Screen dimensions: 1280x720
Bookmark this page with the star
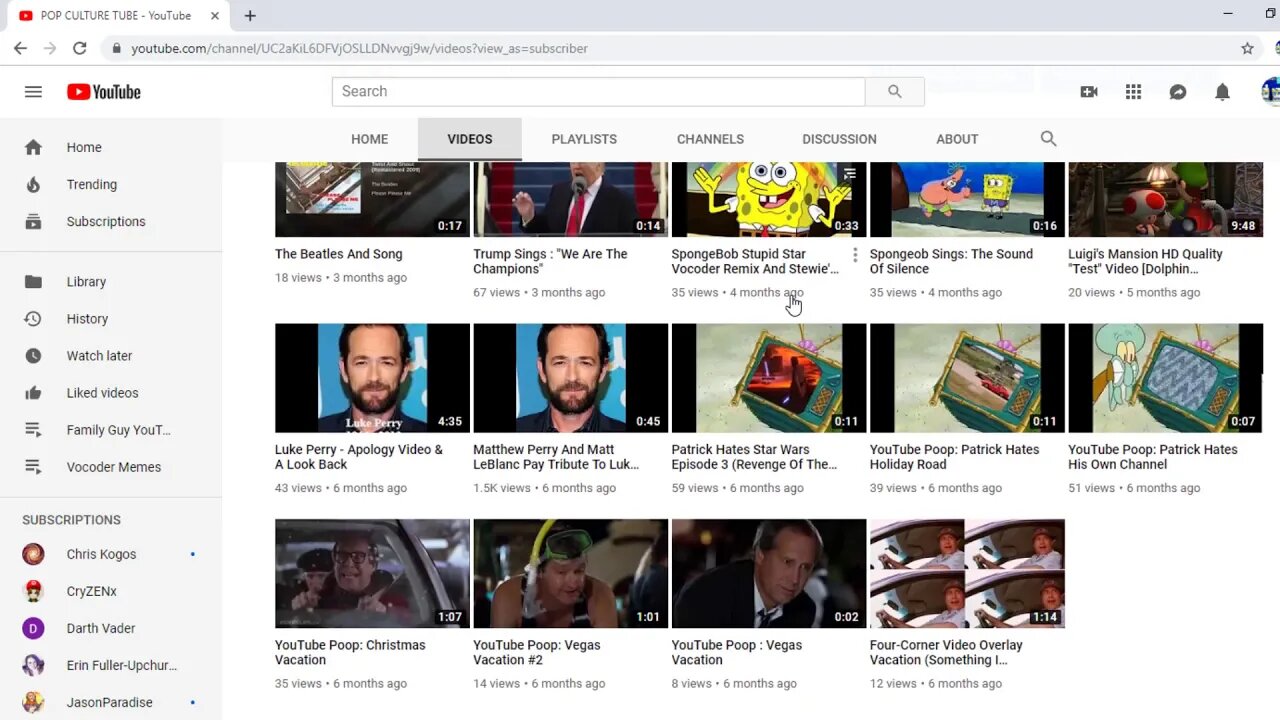click(x=1247, y=48)
